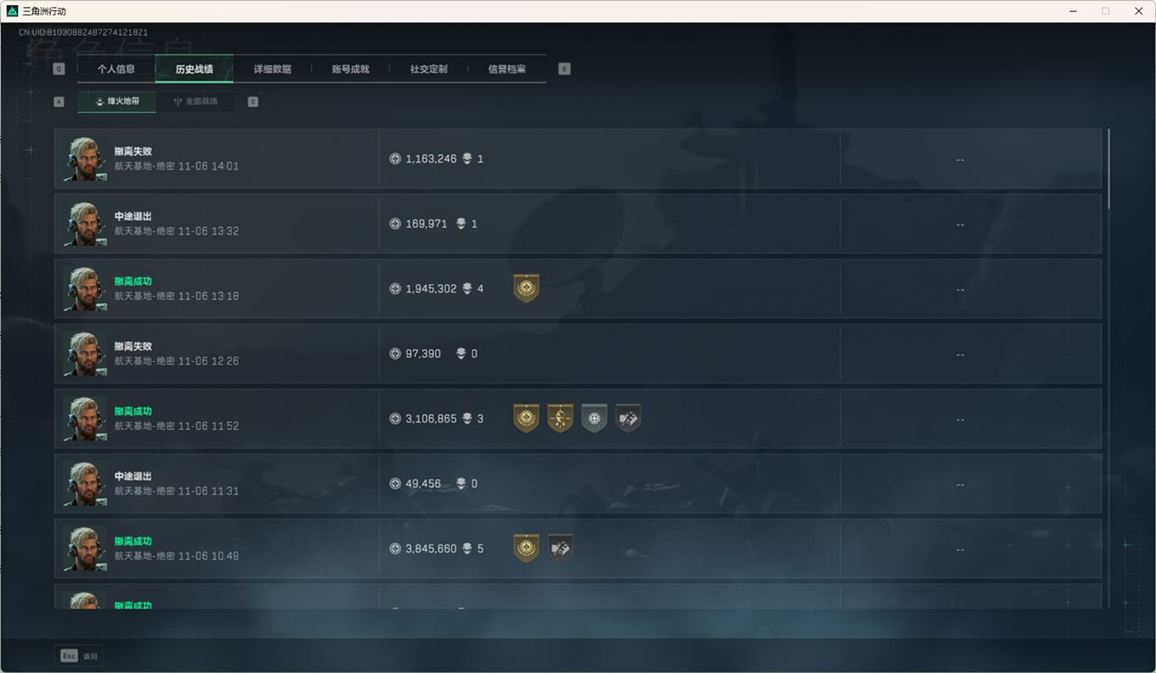Screen dimensions: 1156x673
Task: Click the match list vertical scrollbar
Action: point(1108,169)
